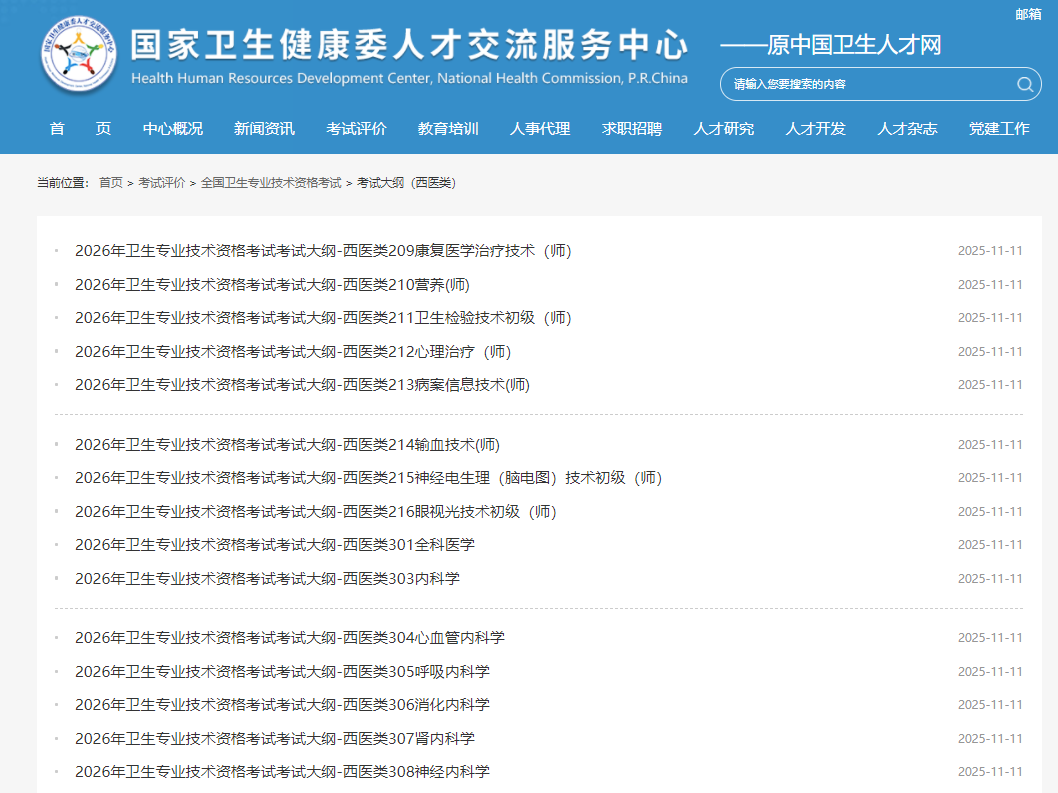Click the organization logo emblem
The image size is (1058, 793).
(x=78, y=55)
